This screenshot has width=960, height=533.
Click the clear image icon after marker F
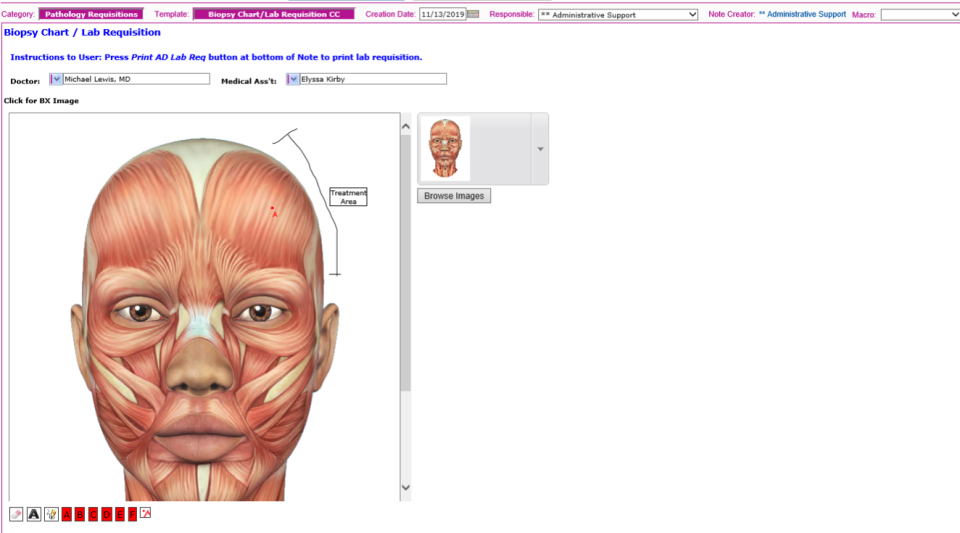tap(146, 514)
